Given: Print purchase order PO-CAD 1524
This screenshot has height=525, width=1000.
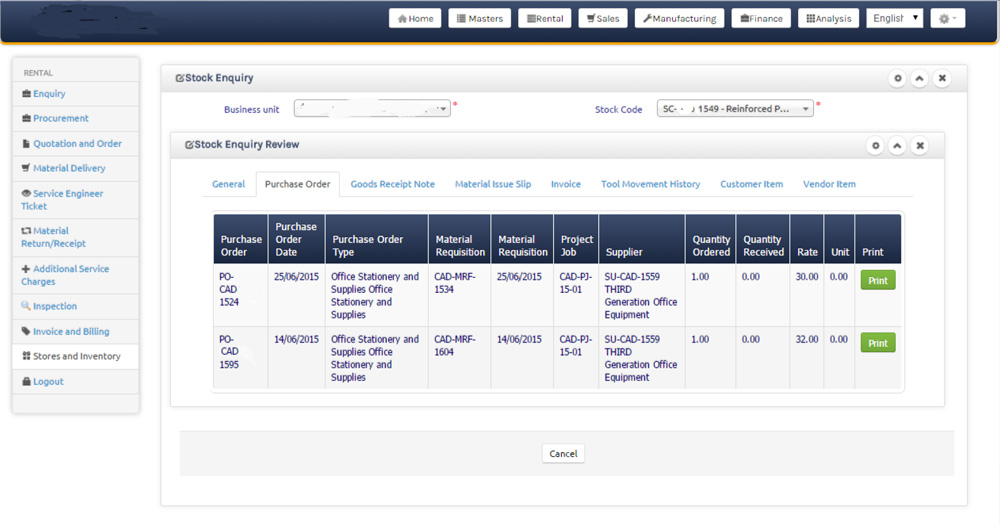Looking at the screenshot, I should pyautogui.click(x=877, y=281).
